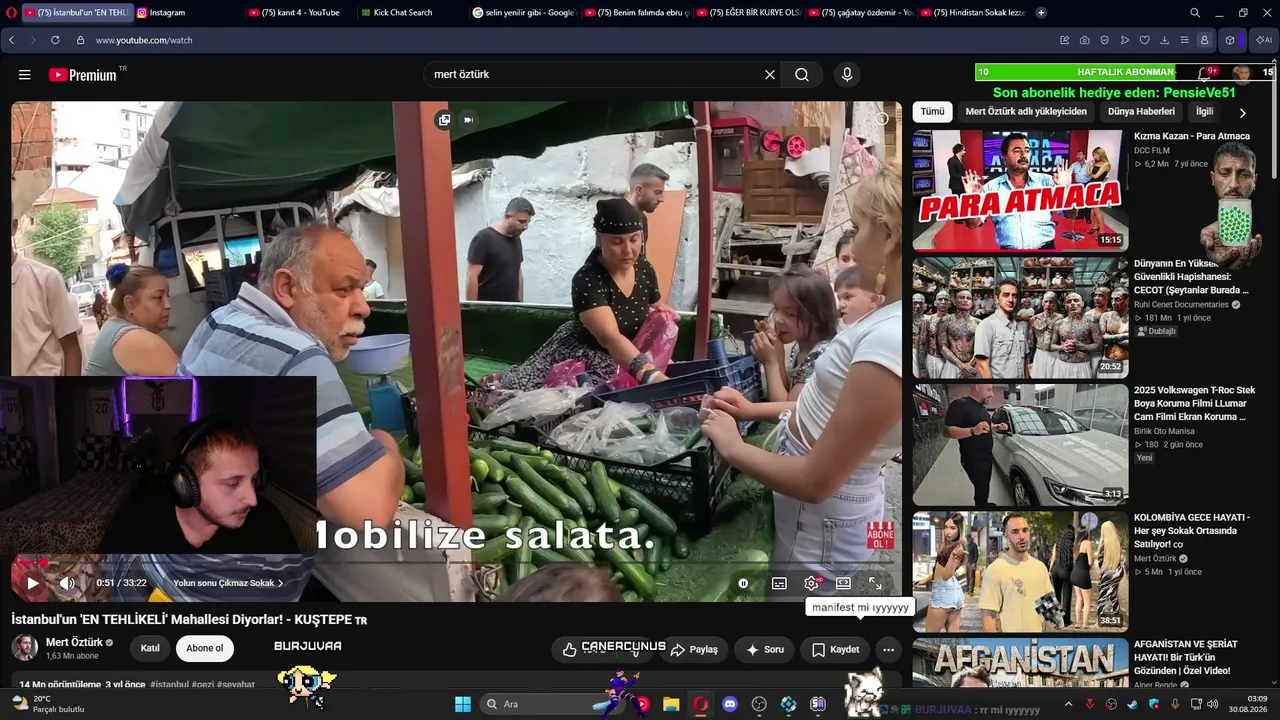
Task: Like the video
Action: [572, 649]
